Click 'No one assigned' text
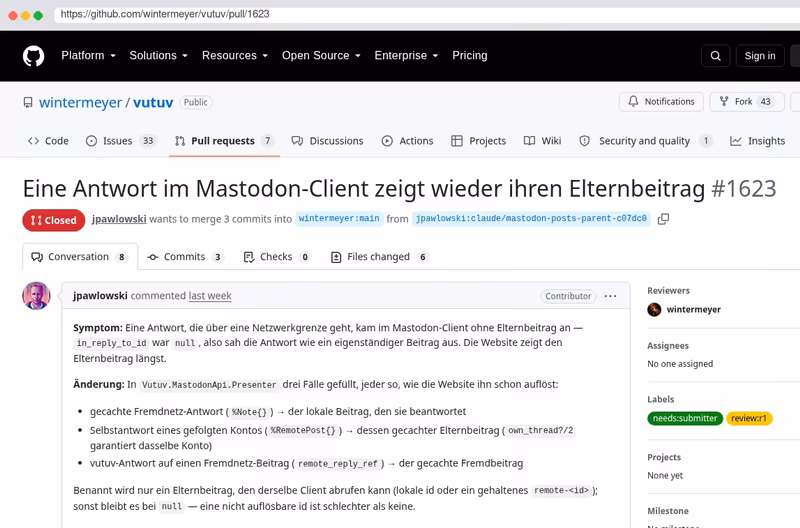The image size is (800, 528). (x=680, y=364)
